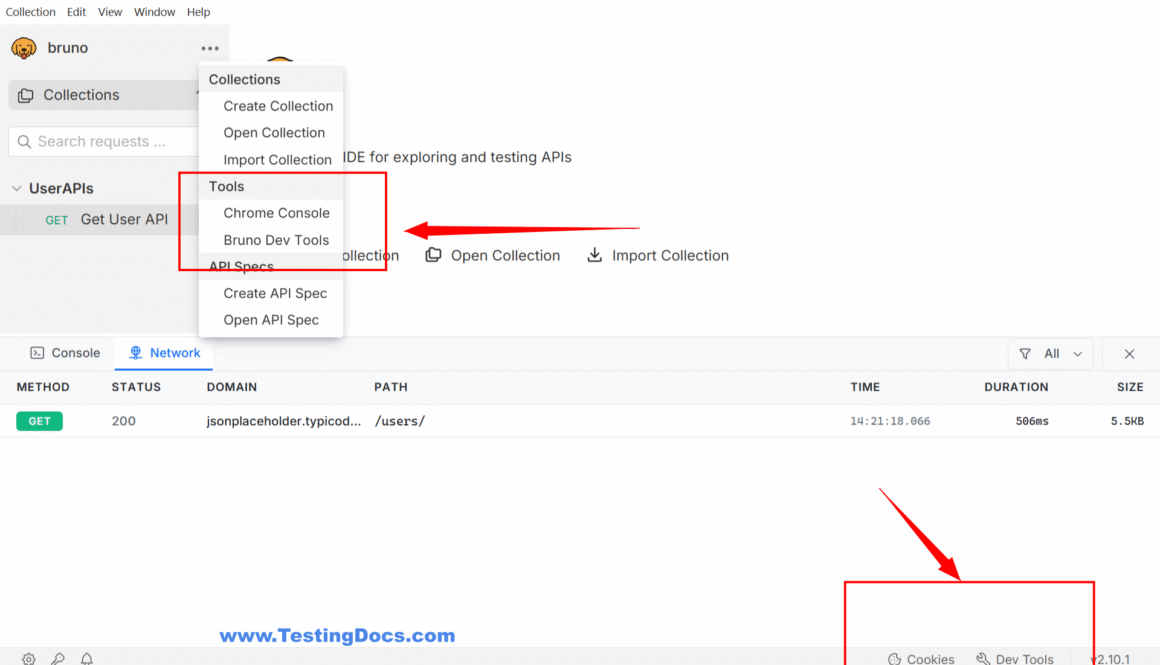This screenshot has height=665, width=1160.
Task: Click the green GET method badge
Action: click(x=39, y=421)
